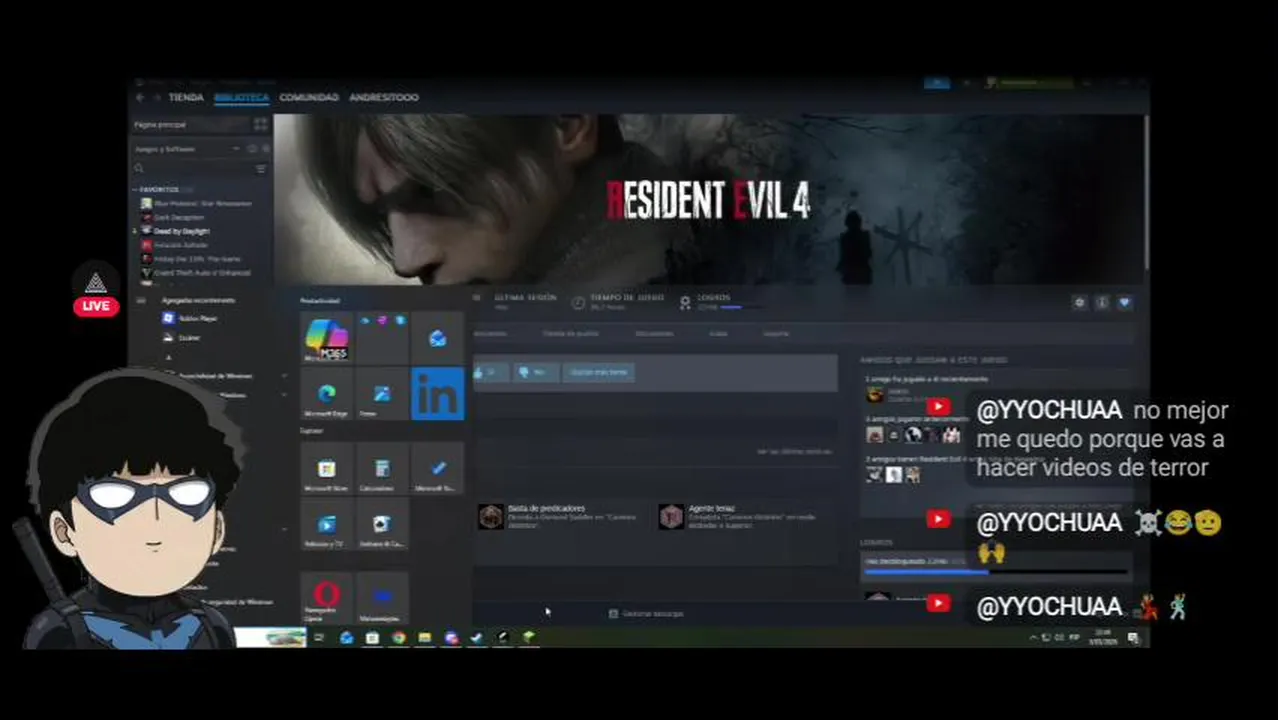The width and height of the screenshot is (1278, 720).
Task: Open the Soporte tab
Action: tap(776, 333)
